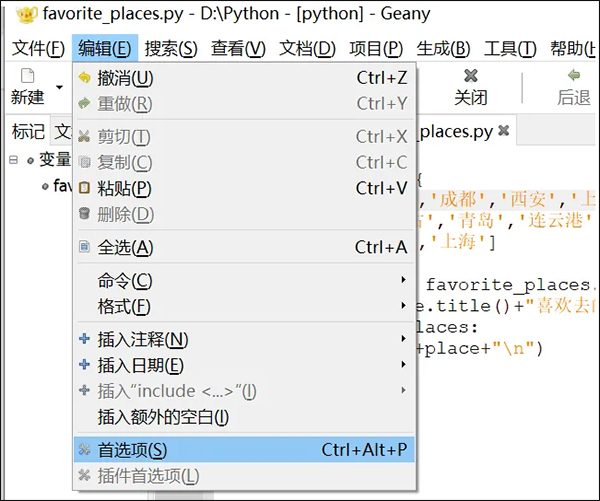Click Insert Additional Whitespace (插入额外的空白)
This screenshot has width=600, height=501.
tap(162, 417)
